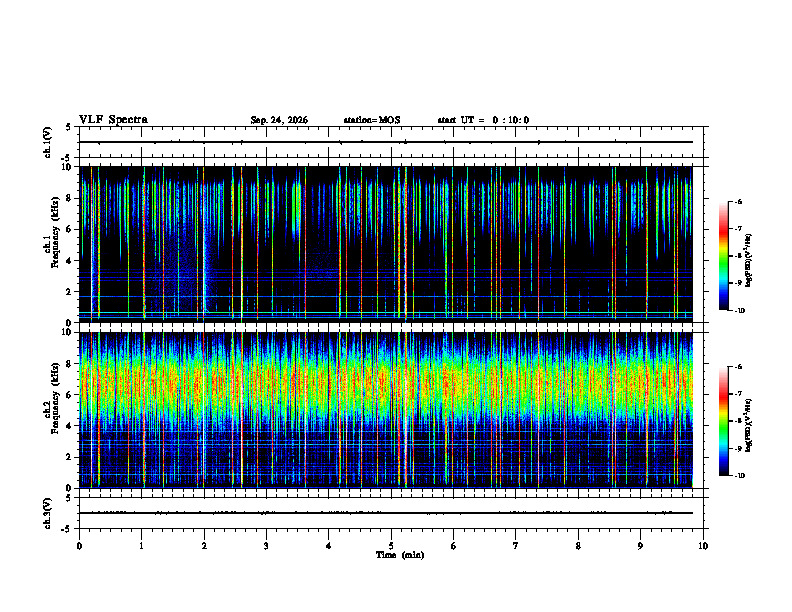This screenshot has width=792, height=612.
Task: Select the start UT time label
Action: pos(483,120)
